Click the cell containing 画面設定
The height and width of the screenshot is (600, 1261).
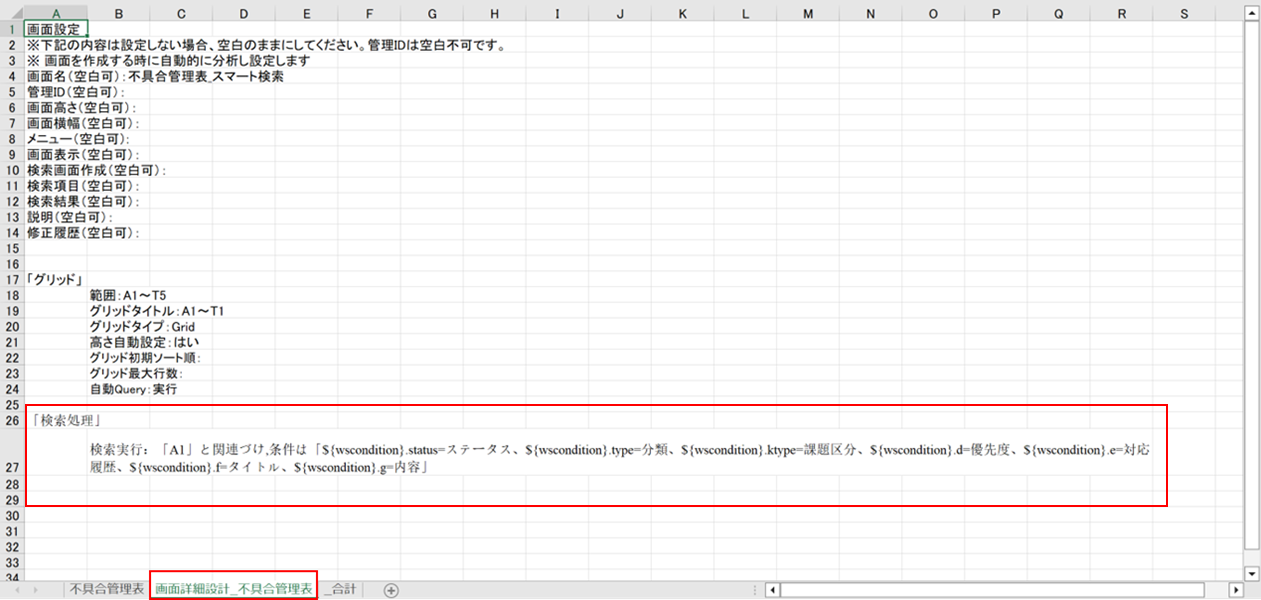56,29
